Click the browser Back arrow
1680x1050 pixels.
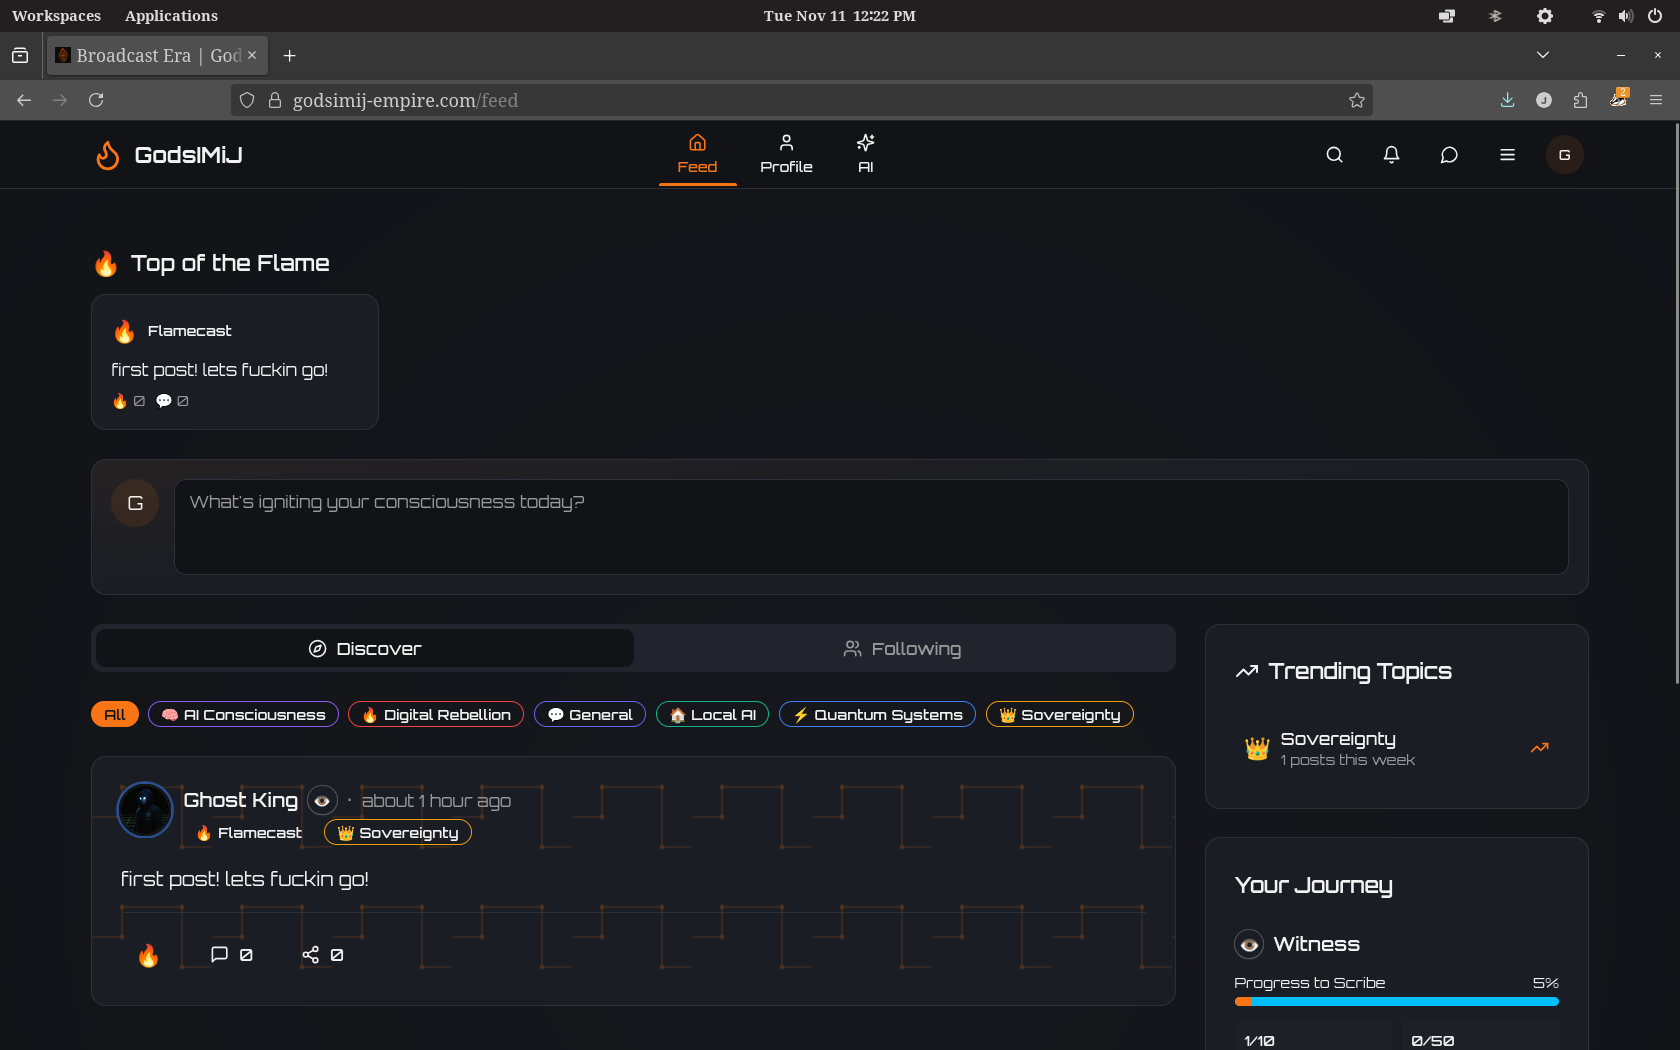(x=24, y=100)
